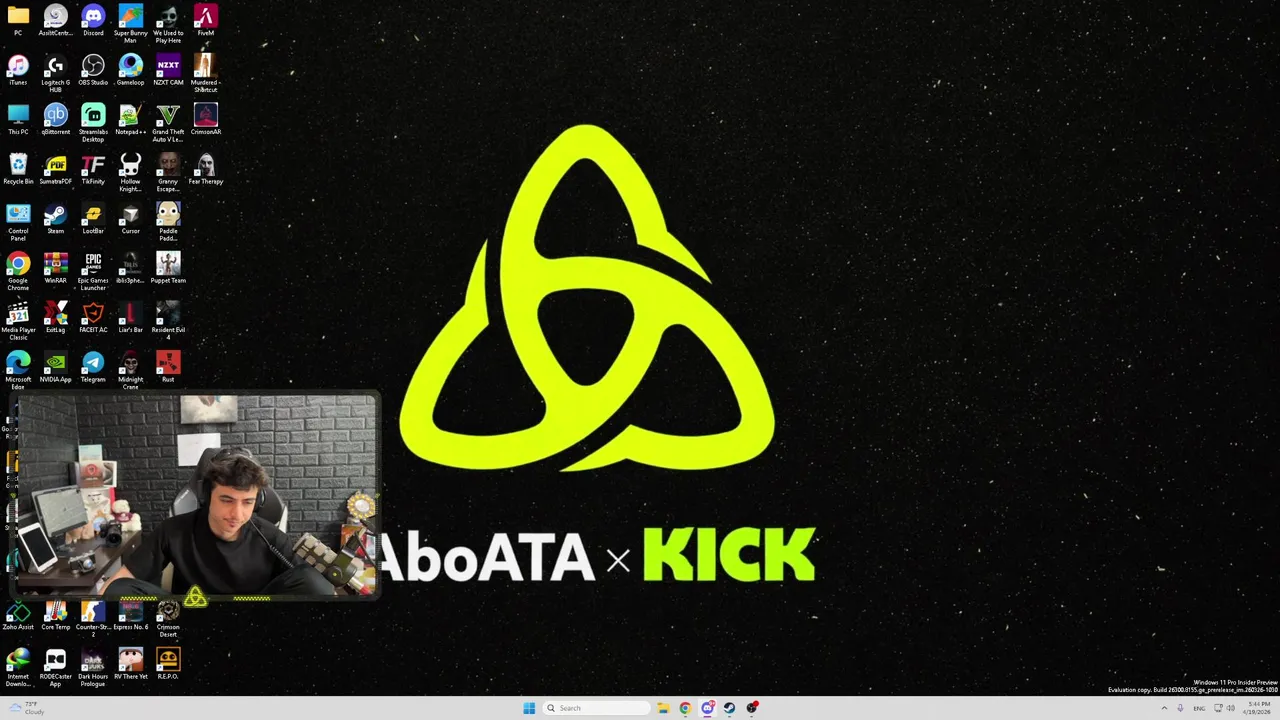This screenshot has height=720, width=1280.
Task: Select the SumatraPDF desktop icon
Action: [55, 169]
